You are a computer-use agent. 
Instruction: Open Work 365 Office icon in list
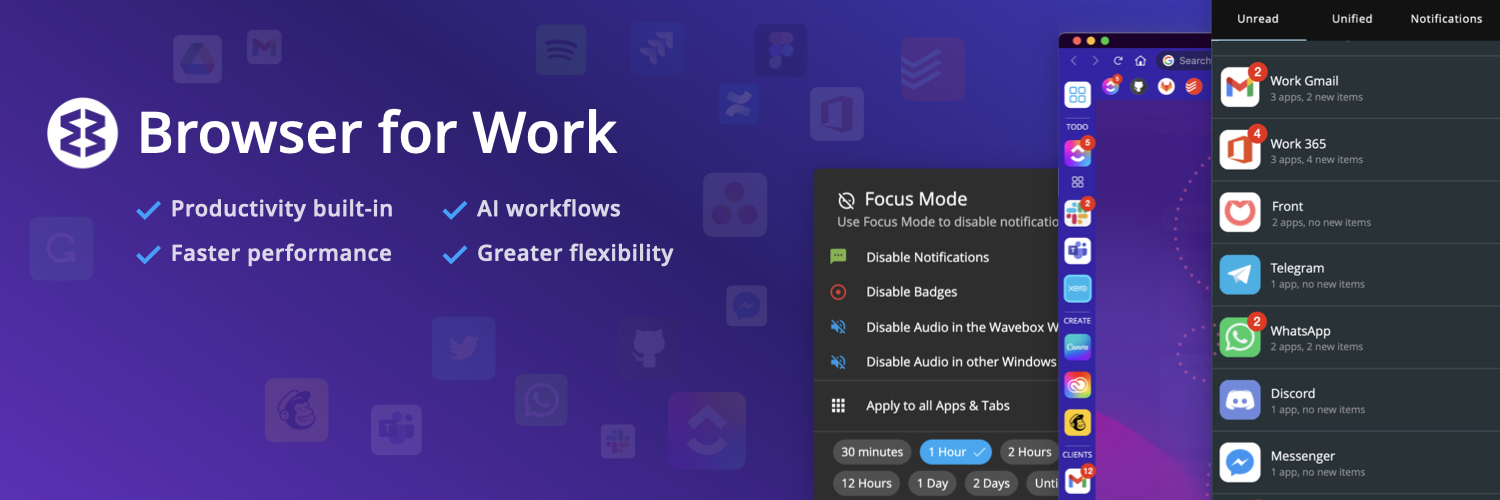click(x=1240, y=150)
